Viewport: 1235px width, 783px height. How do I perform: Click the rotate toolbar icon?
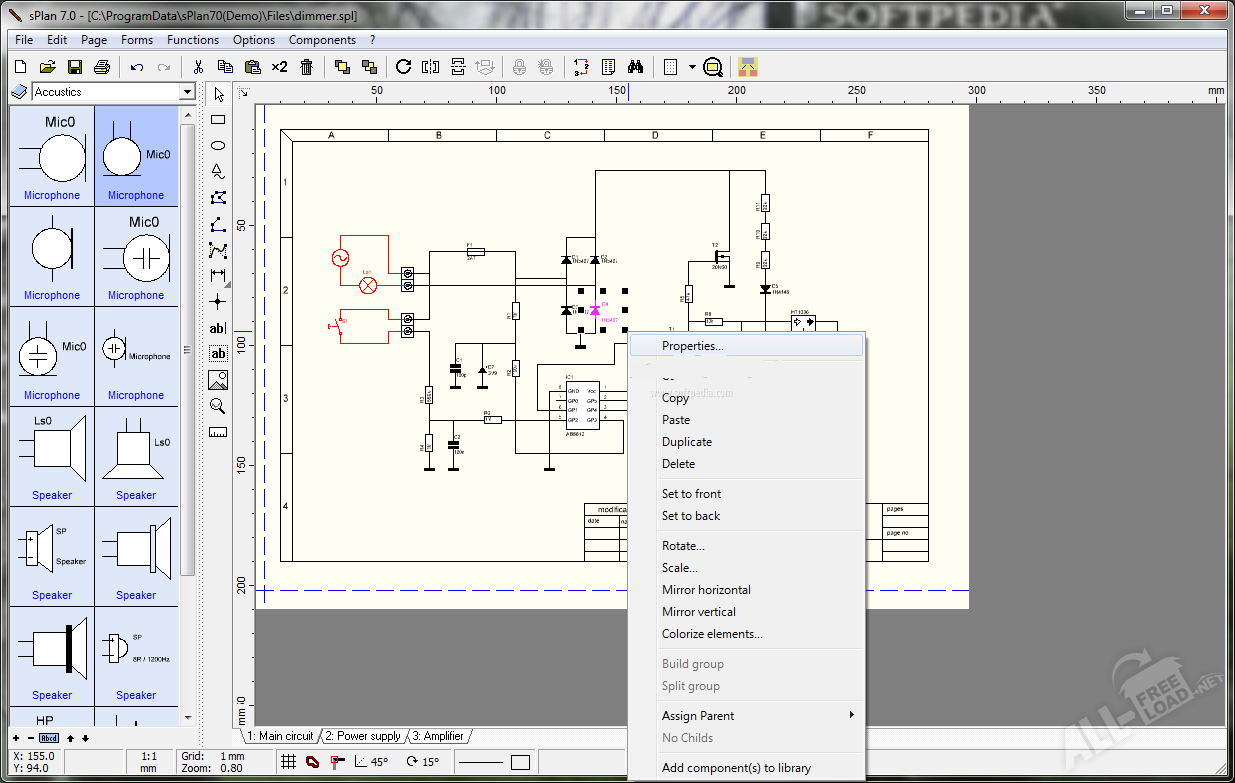pyautogui.click(x=403, y=67)
